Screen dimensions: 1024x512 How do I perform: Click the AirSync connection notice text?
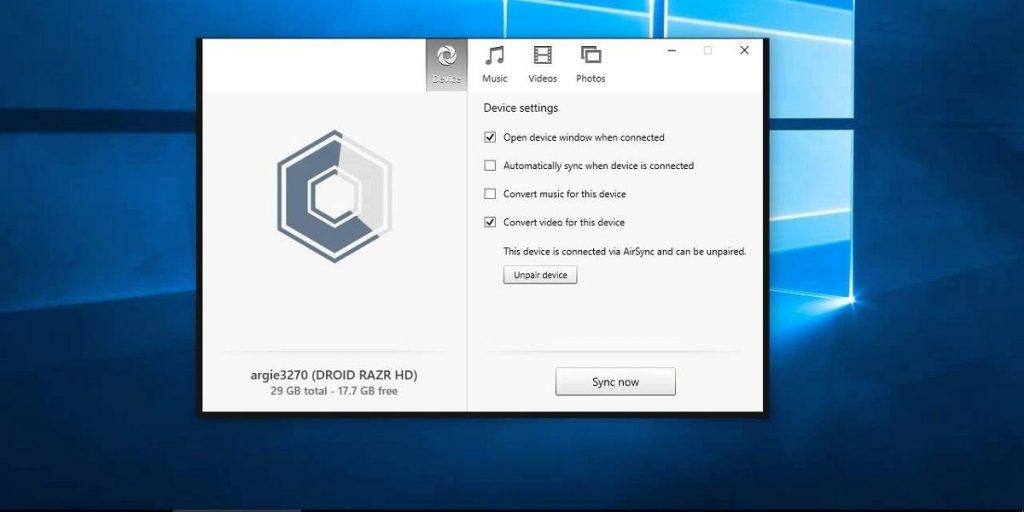(624, 251)
